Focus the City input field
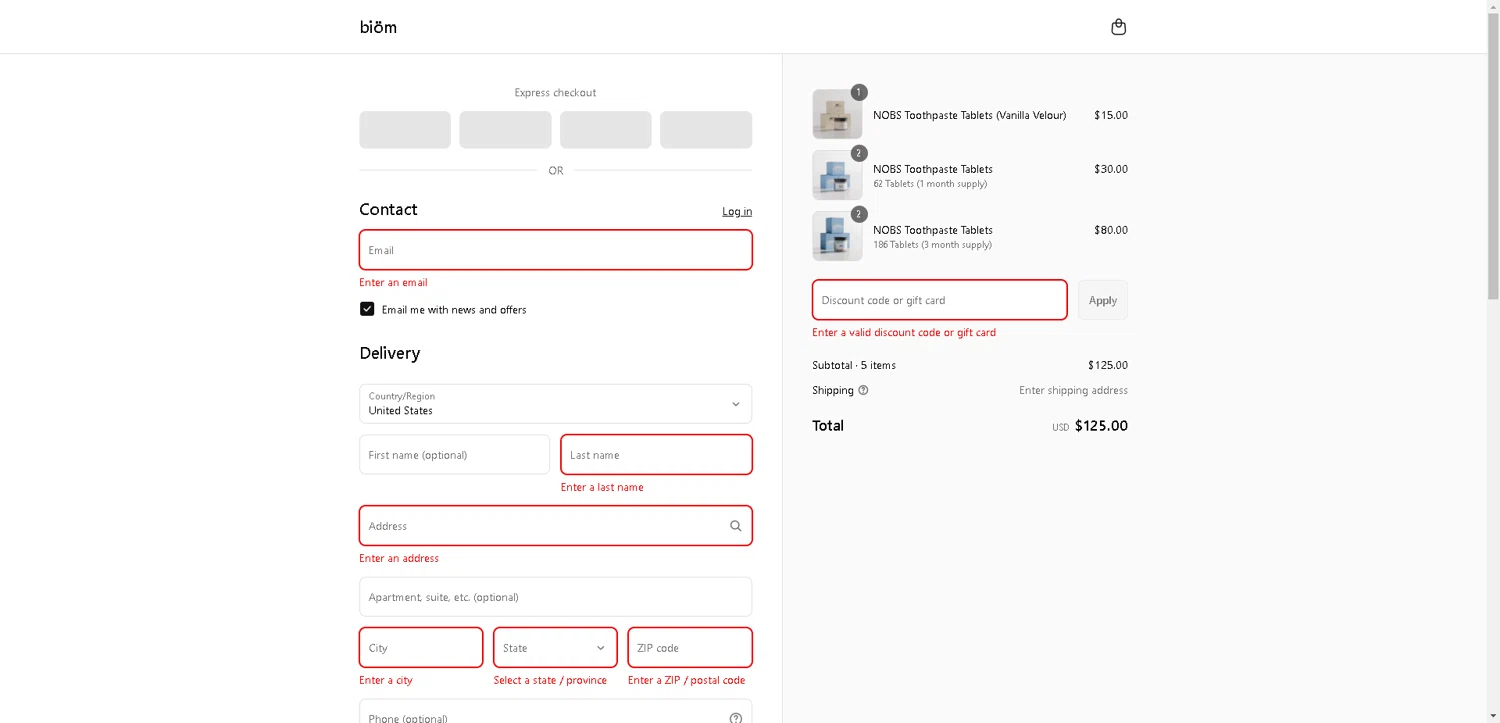1500x723 pixels. [421, 648]
